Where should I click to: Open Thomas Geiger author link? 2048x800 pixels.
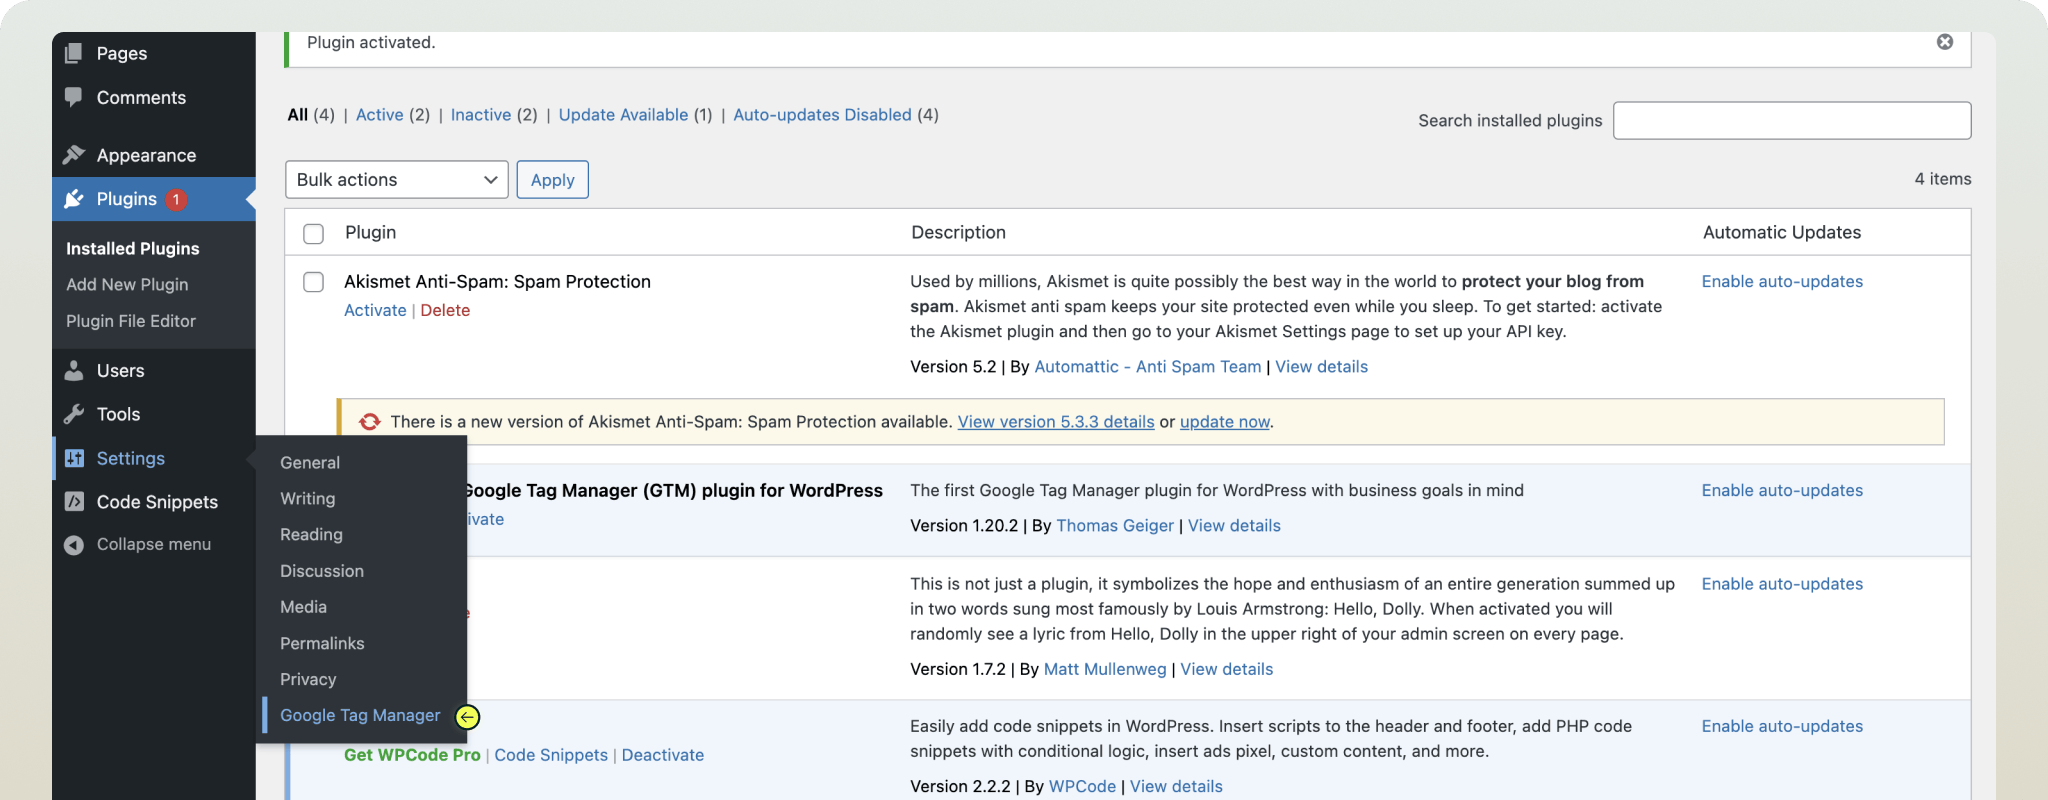pos(1115,526)
